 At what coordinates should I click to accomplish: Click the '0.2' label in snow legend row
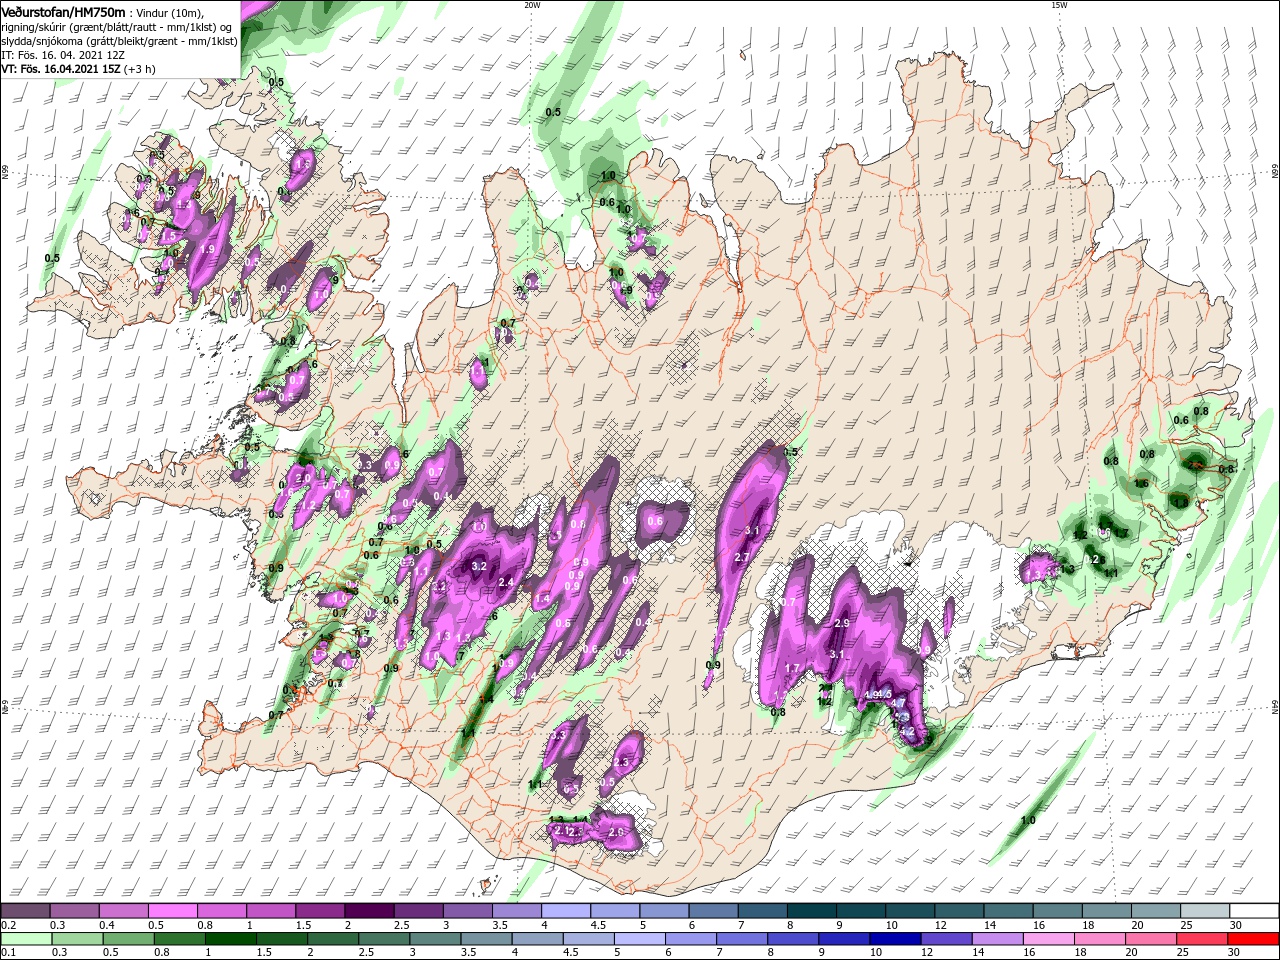8,925
